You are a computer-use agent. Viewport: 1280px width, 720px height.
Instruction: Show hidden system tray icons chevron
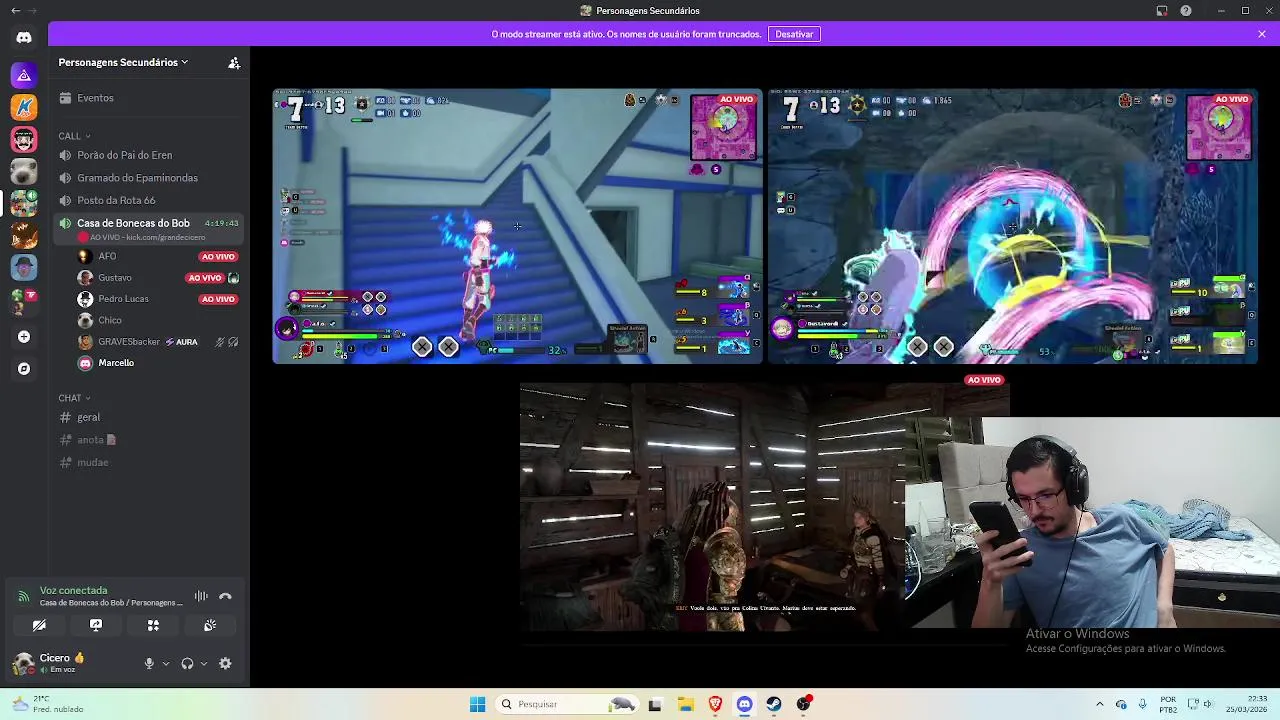[x=1099, y=704]
